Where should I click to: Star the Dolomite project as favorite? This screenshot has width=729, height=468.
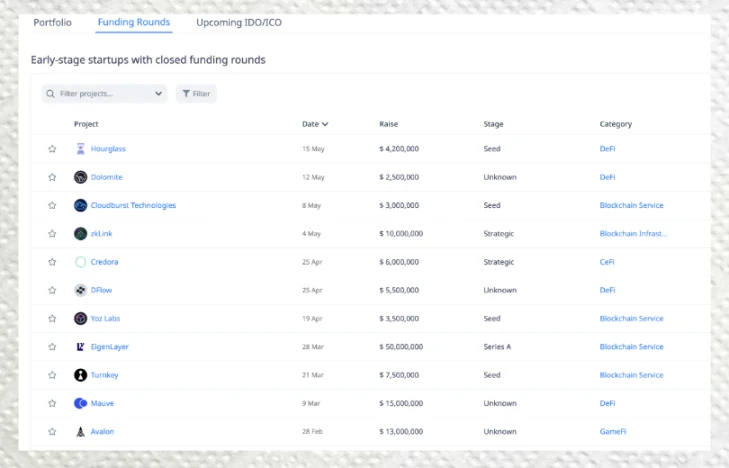pyautogui.click(x=52, y=177)
